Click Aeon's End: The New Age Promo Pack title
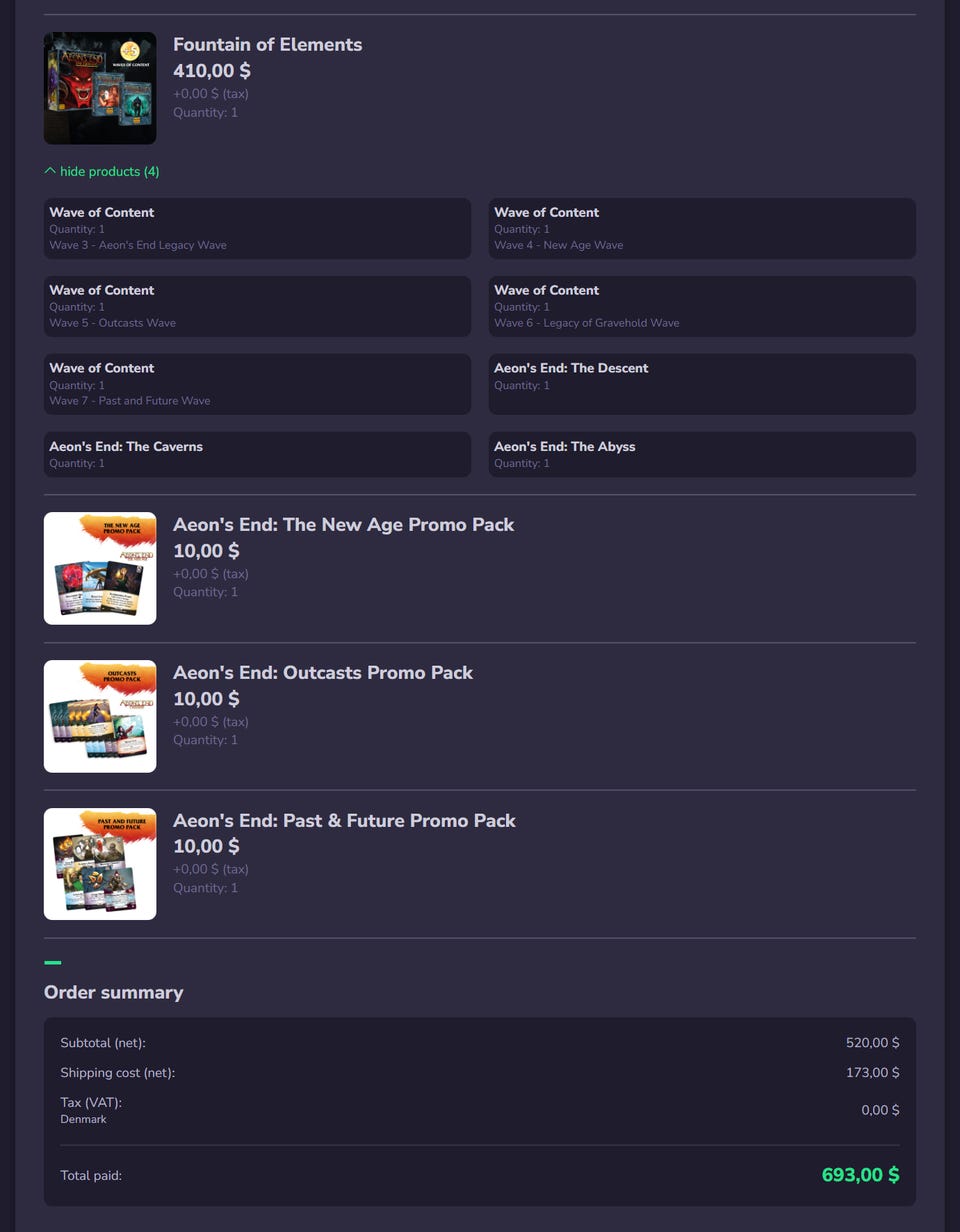Viewport: 960px width, 1232px height. pyautogui.click(x=343, y=525)
